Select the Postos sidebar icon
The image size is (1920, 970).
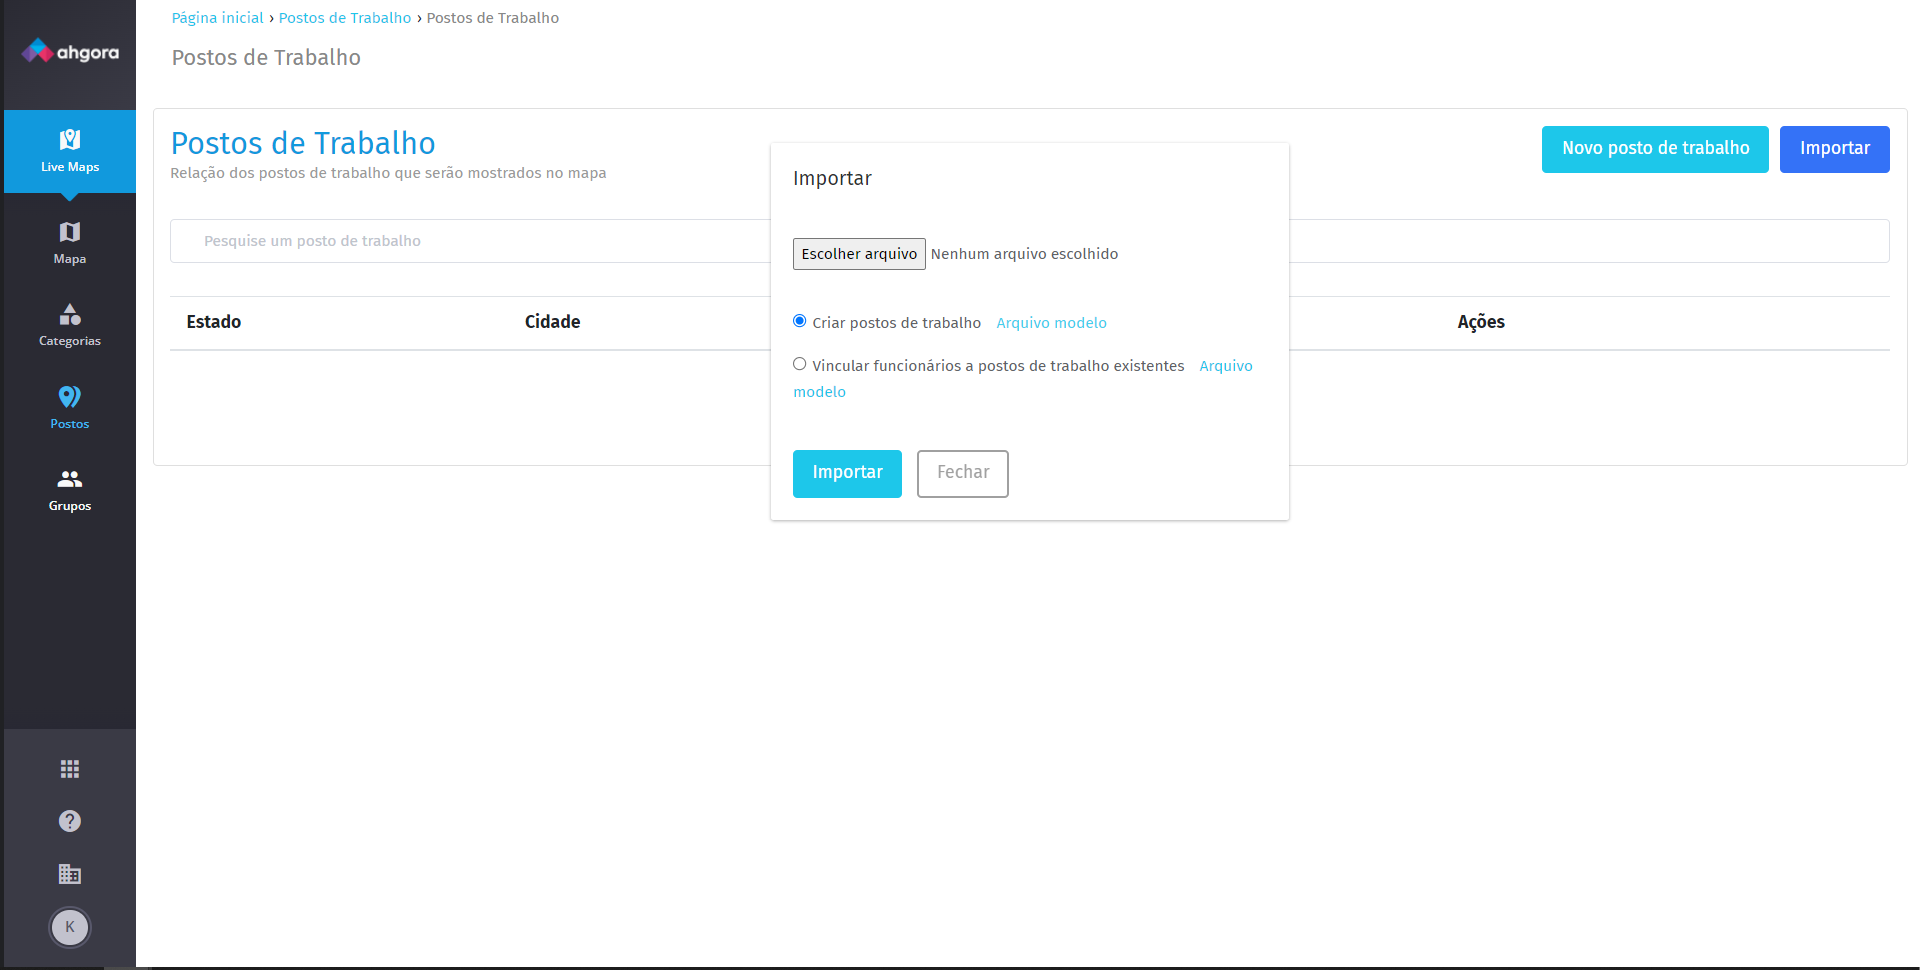[70, 407]
